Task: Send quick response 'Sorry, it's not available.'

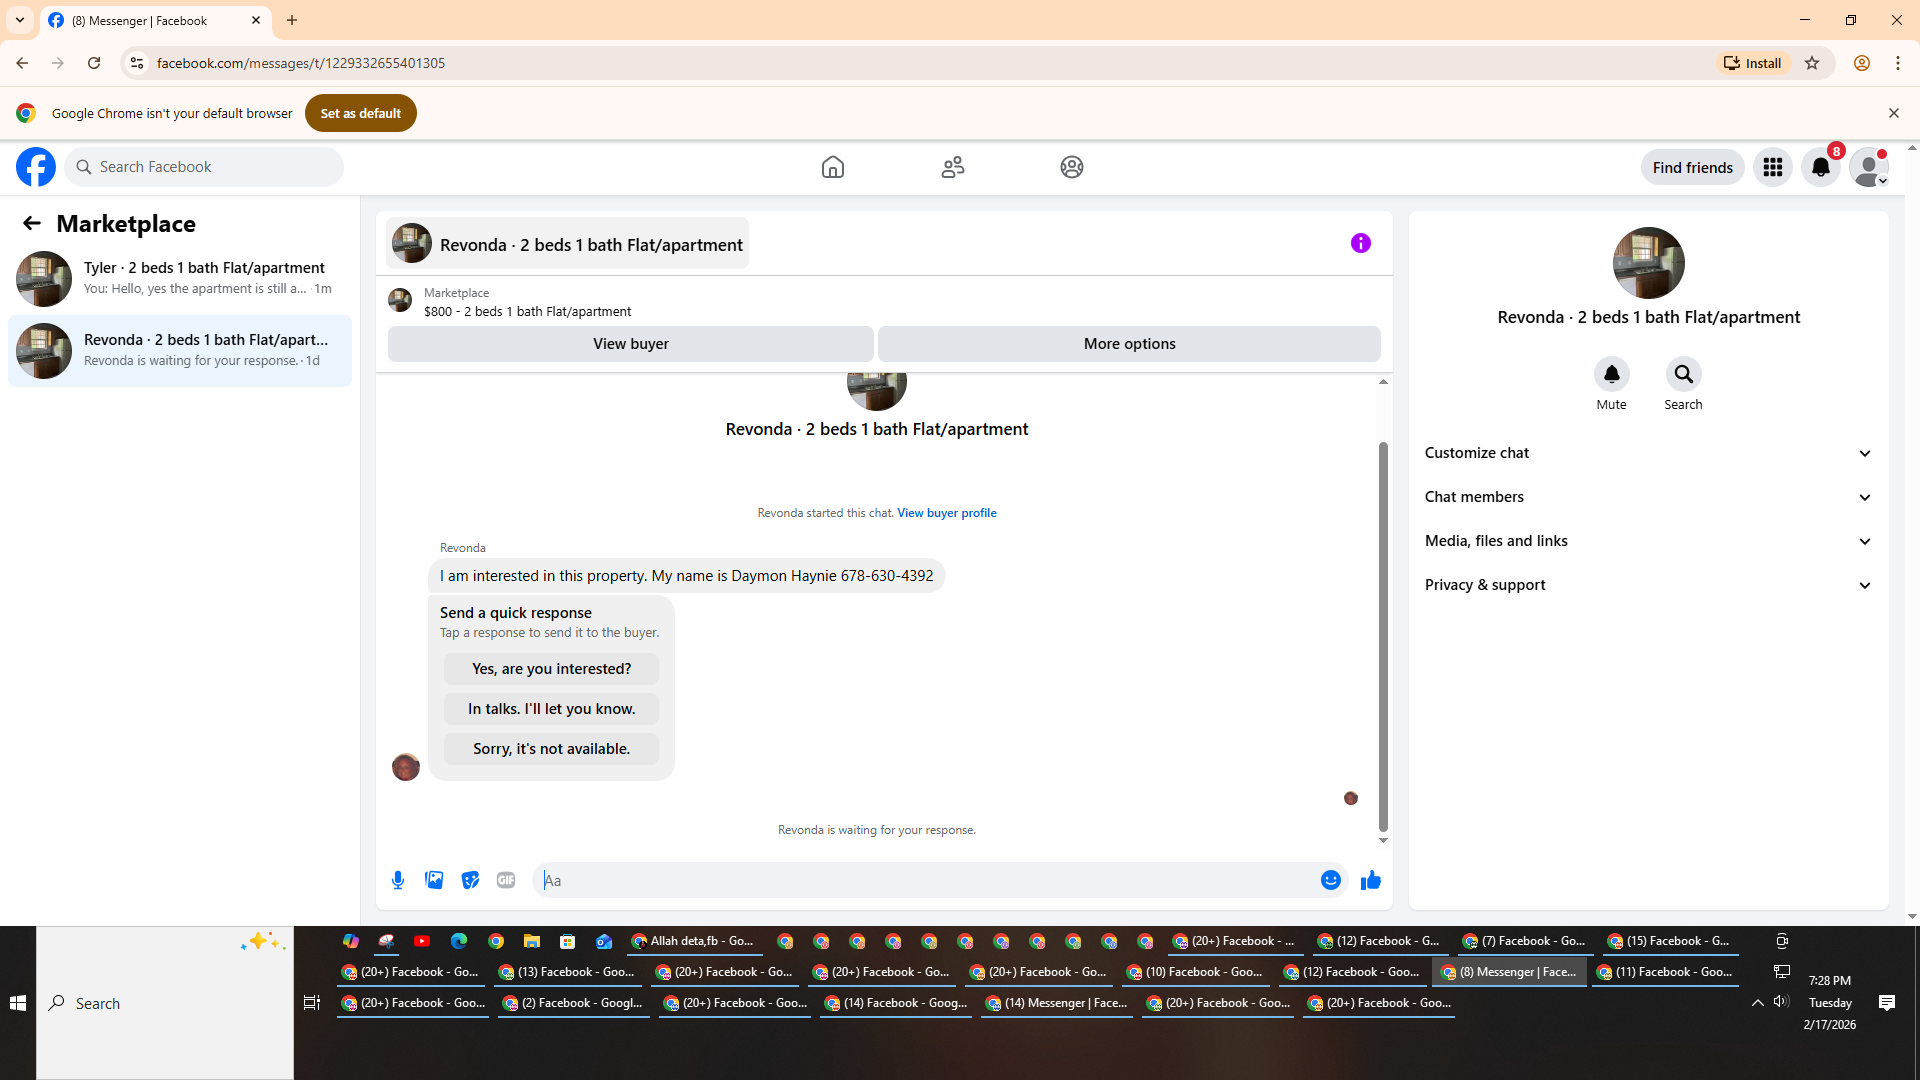Action: click(551, 749)
